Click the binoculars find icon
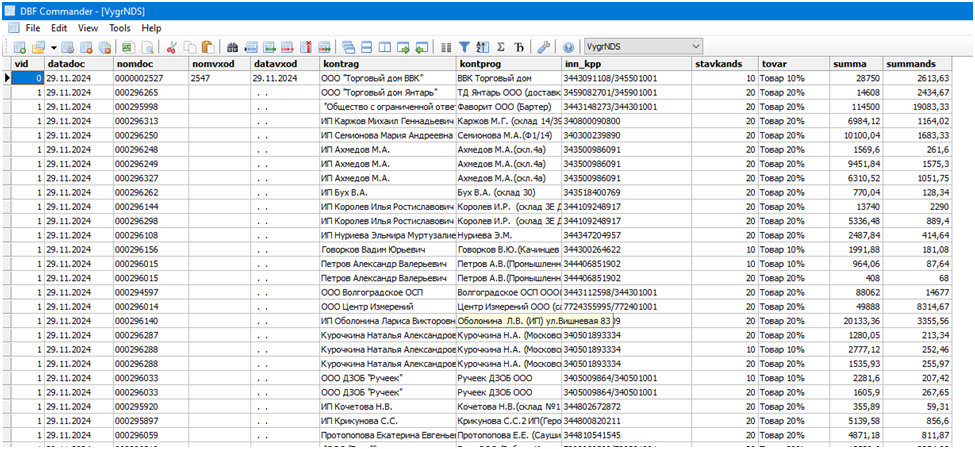The height and width of the screenshot is (449, 975). click(233, 47)
